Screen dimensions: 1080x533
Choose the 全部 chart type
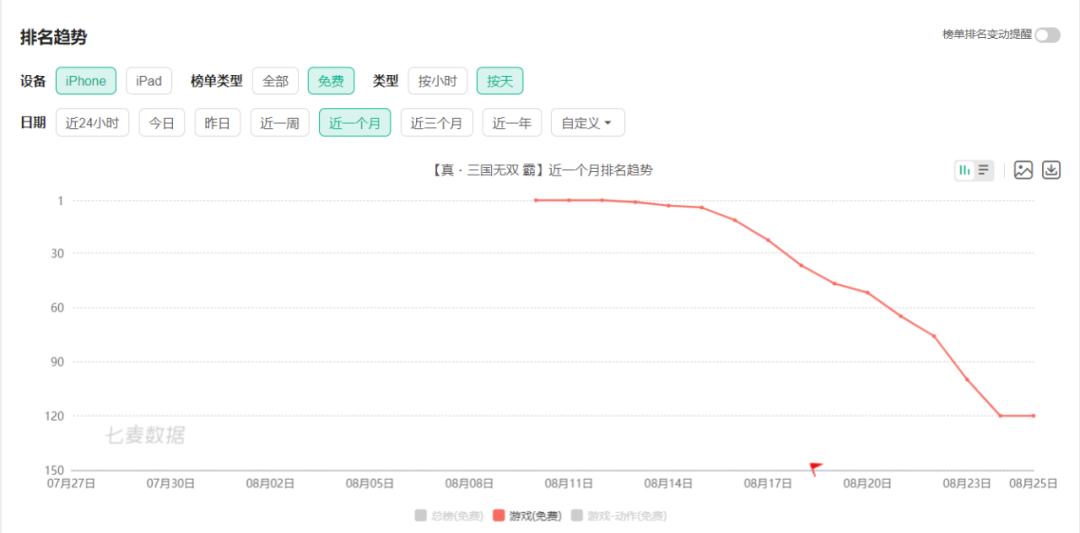click(275, 81)
